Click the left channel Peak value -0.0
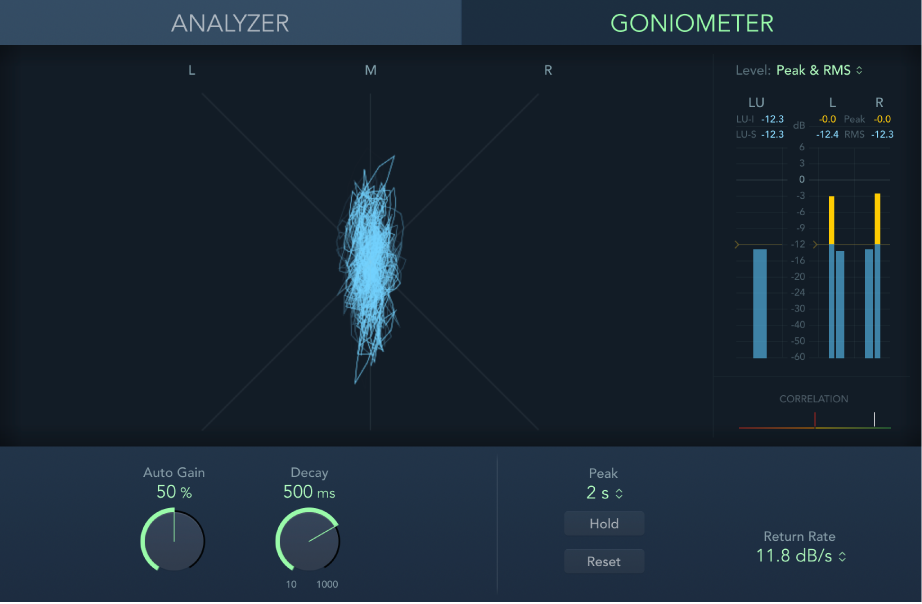This screenshot has width=922, height=604. [827, 118]
